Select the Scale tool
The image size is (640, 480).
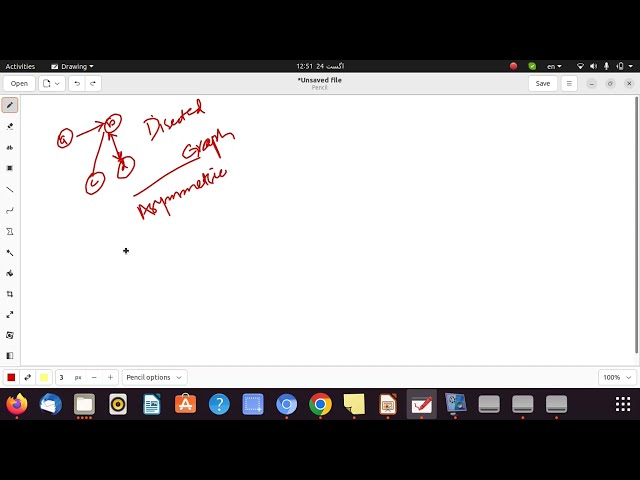pos(10,315)
